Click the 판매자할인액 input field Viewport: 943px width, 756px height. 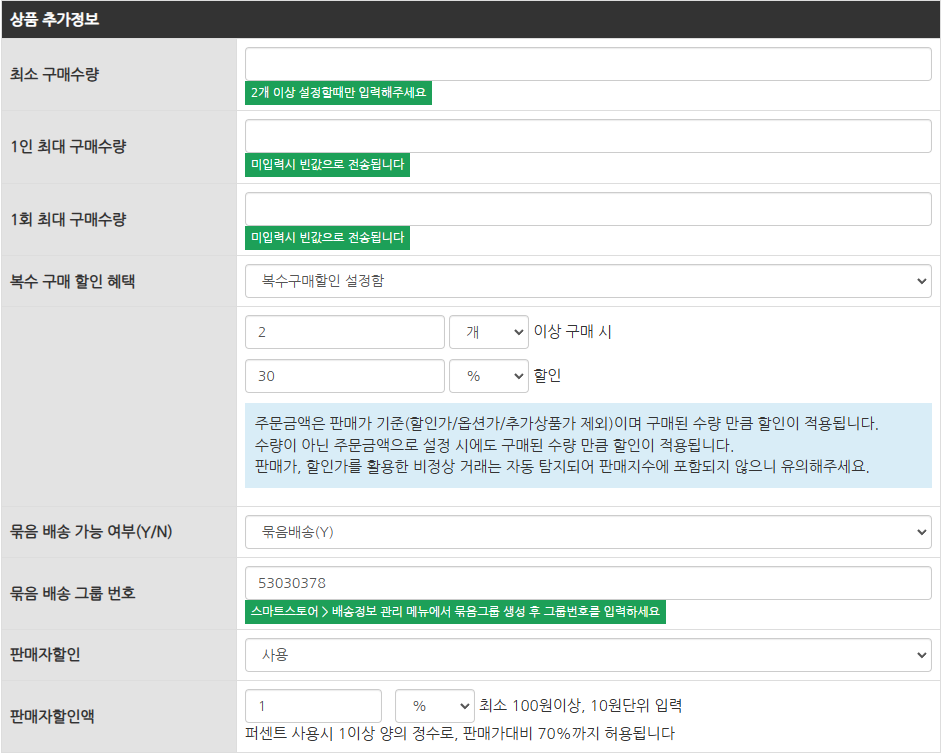pyautogui.click(x=313, y=706)
